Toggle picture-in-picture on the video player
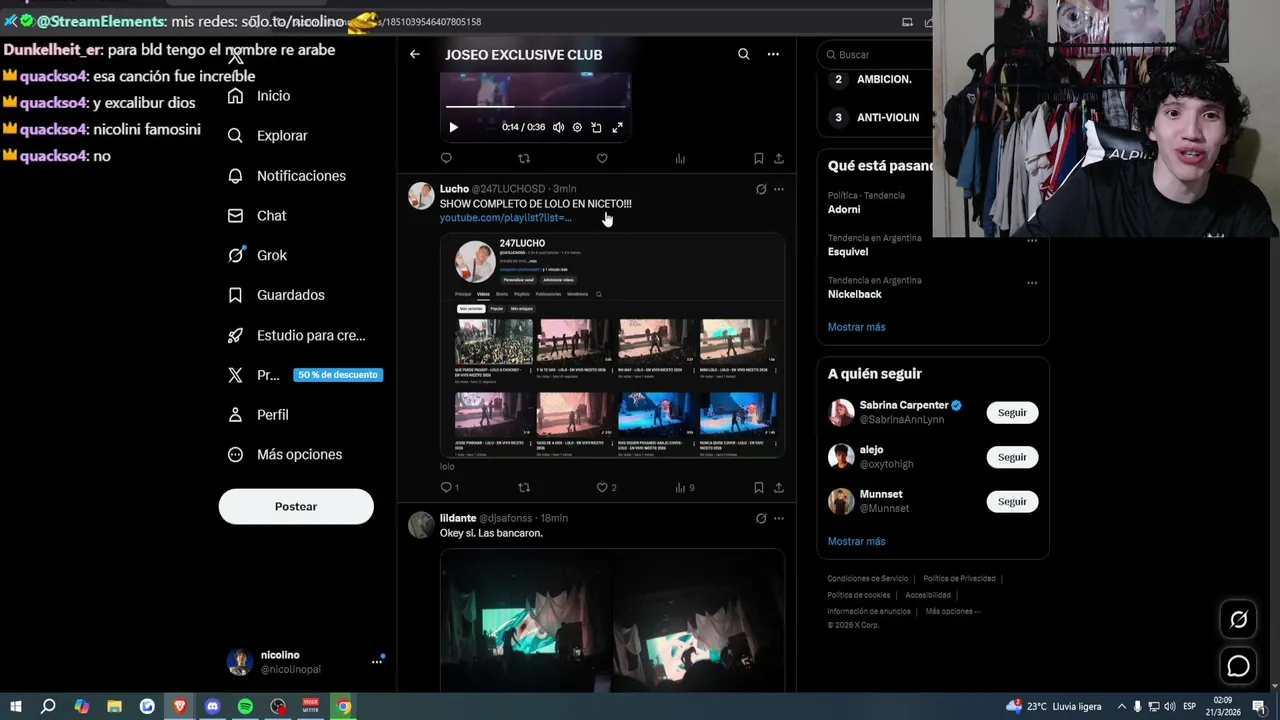Image resolution: width=1280 pixels, height=720 pixels. tap(596, 127)
